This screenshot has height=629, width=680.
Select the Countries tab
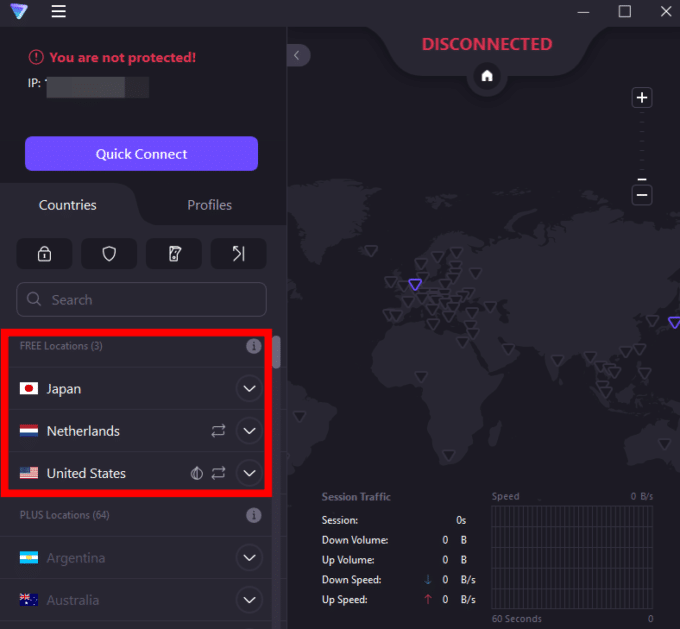(68, 205)
